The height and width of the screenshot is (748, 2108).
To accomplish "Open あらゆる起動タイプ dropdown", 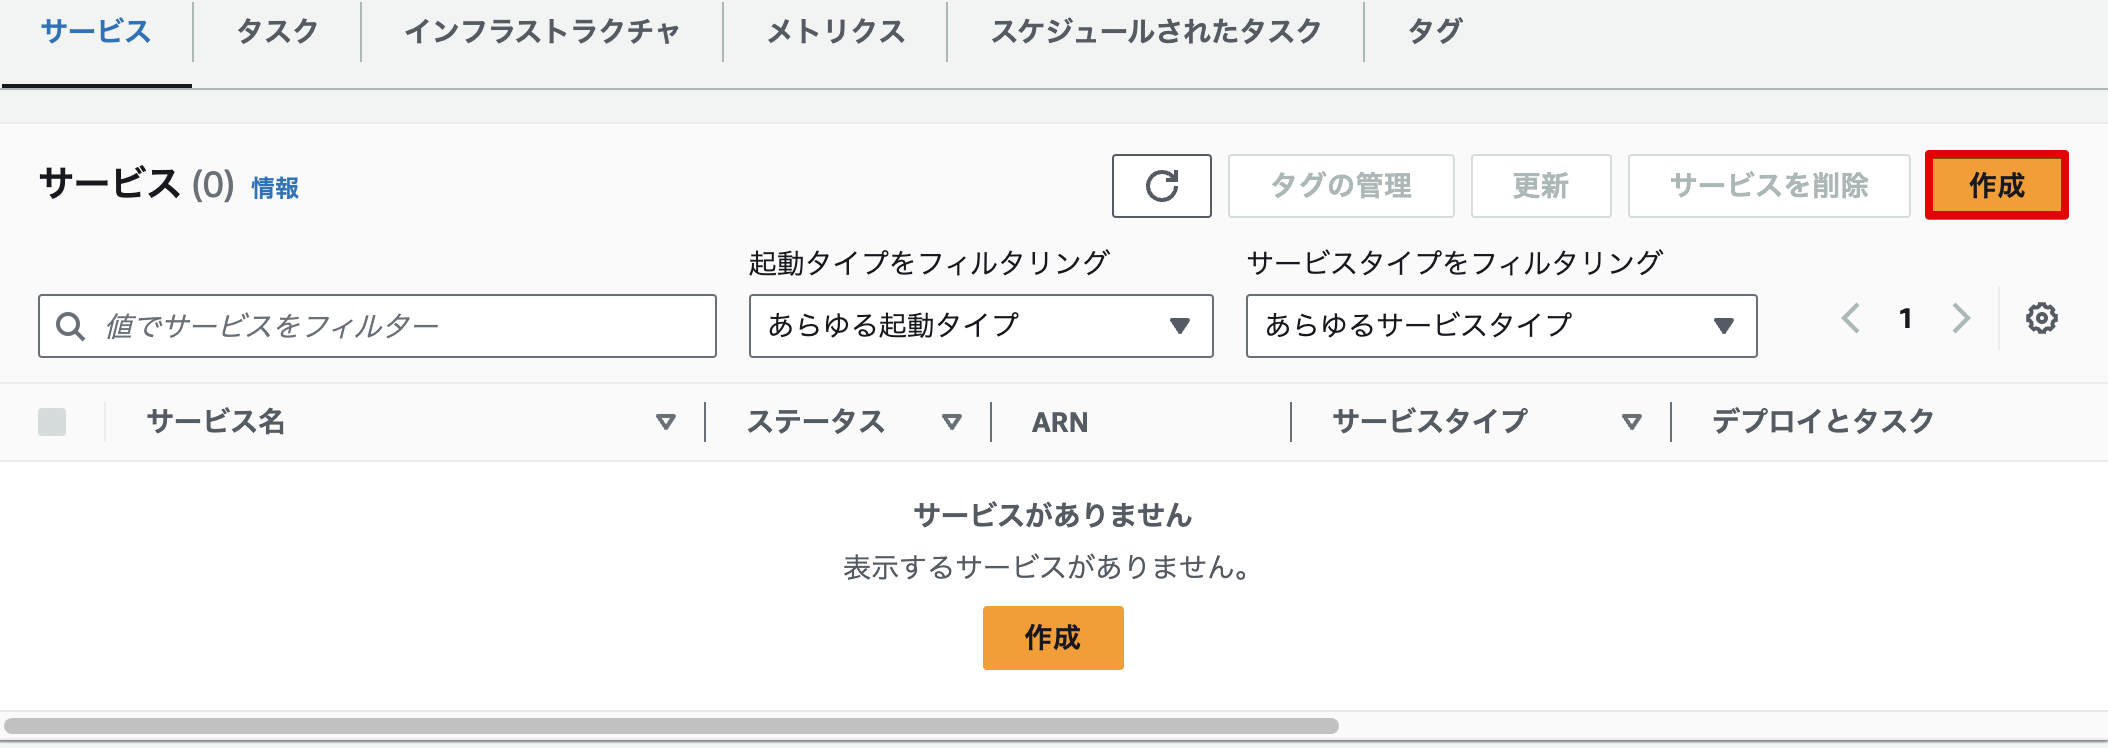I will [x=981, y=326].
